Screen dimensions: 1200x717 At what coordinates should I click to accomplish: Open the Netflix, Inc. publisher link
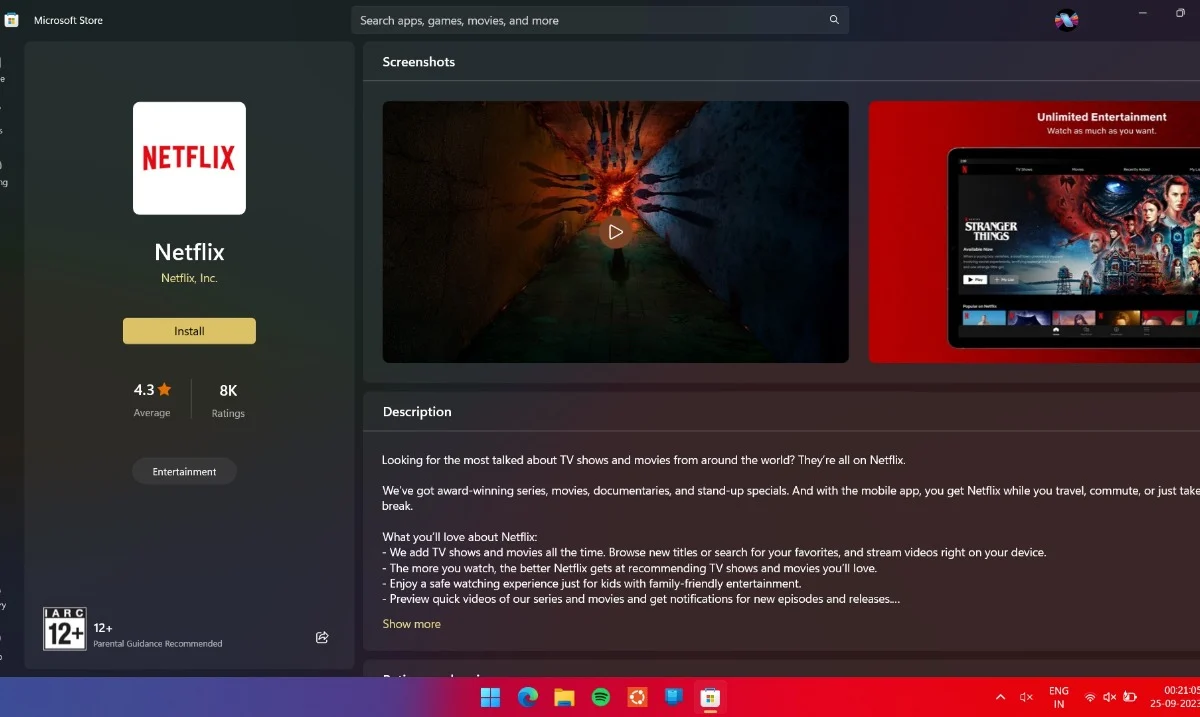(x=189, y=278)
